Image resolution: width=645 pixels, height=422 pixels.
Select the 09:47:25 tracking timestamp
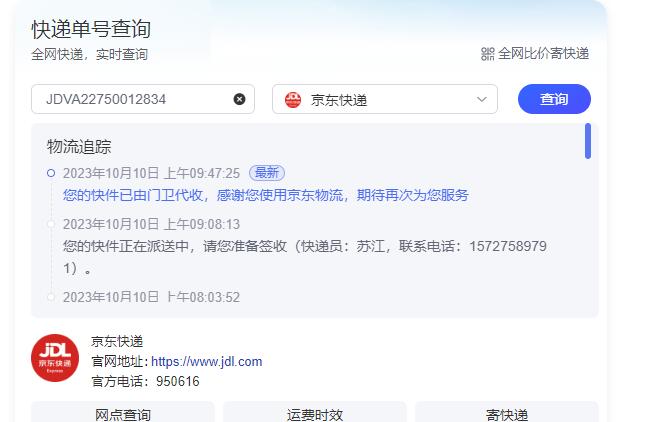[151, 173]
